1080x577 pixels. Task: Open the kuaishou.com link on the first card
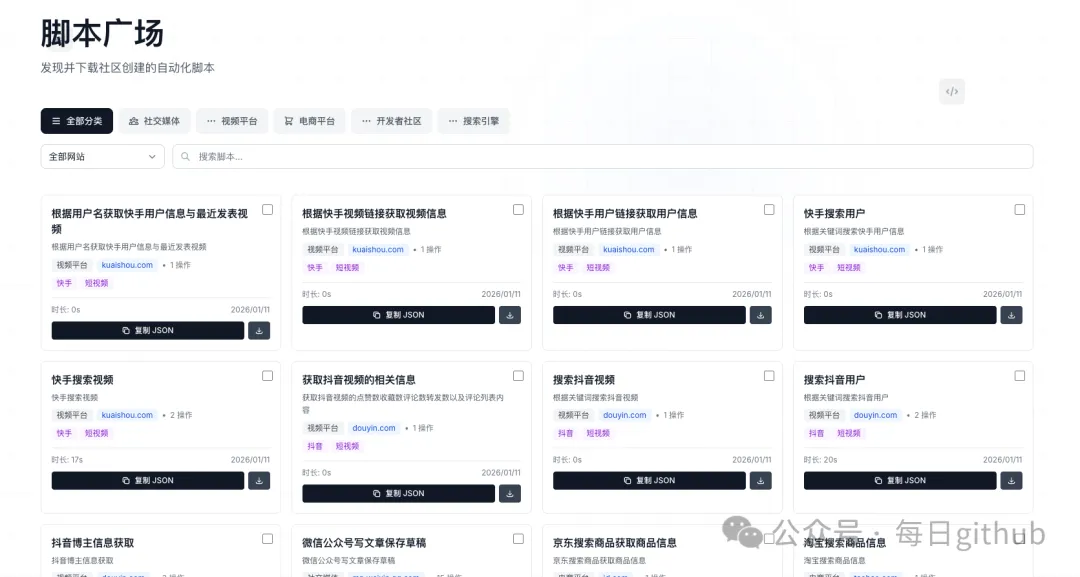(126, 265)
